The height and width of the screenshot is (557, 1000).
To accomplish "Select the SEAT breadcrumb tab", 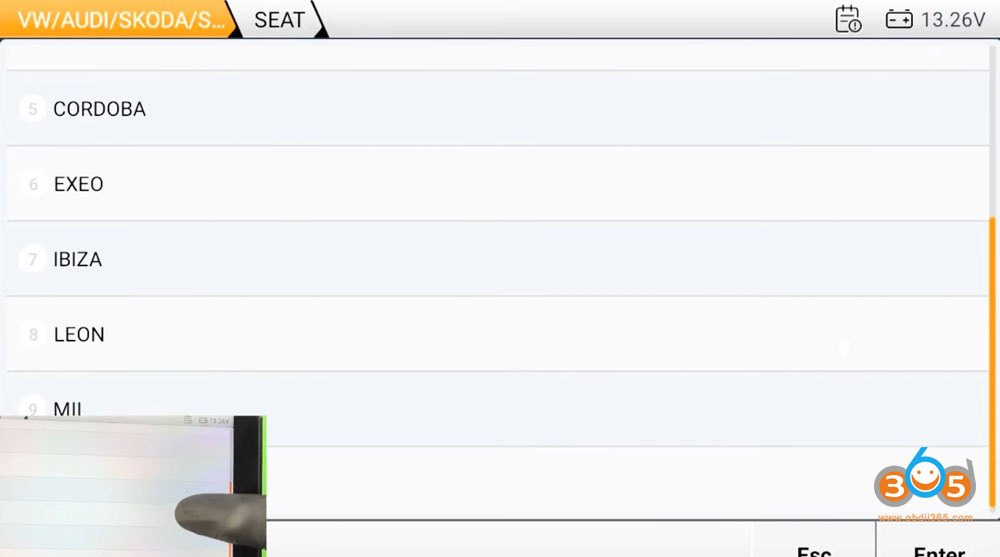I will point(279,19).
